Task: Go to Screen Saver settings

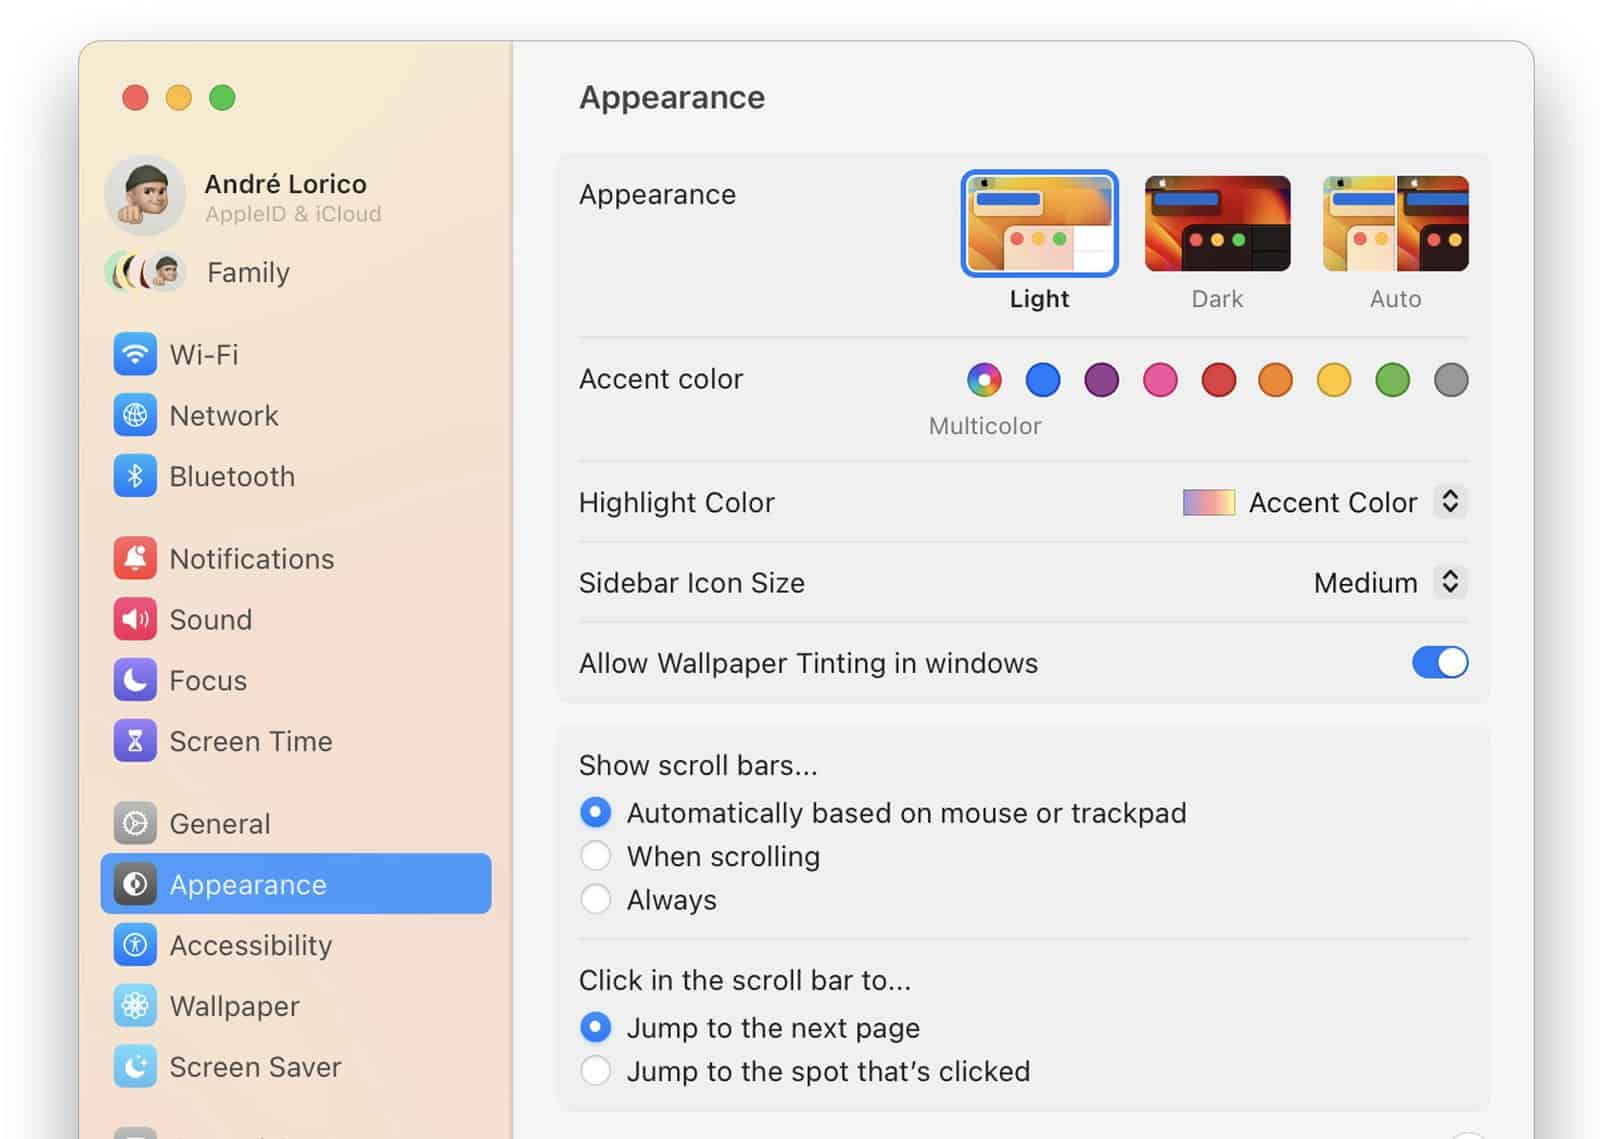Action: [254, 1067]
